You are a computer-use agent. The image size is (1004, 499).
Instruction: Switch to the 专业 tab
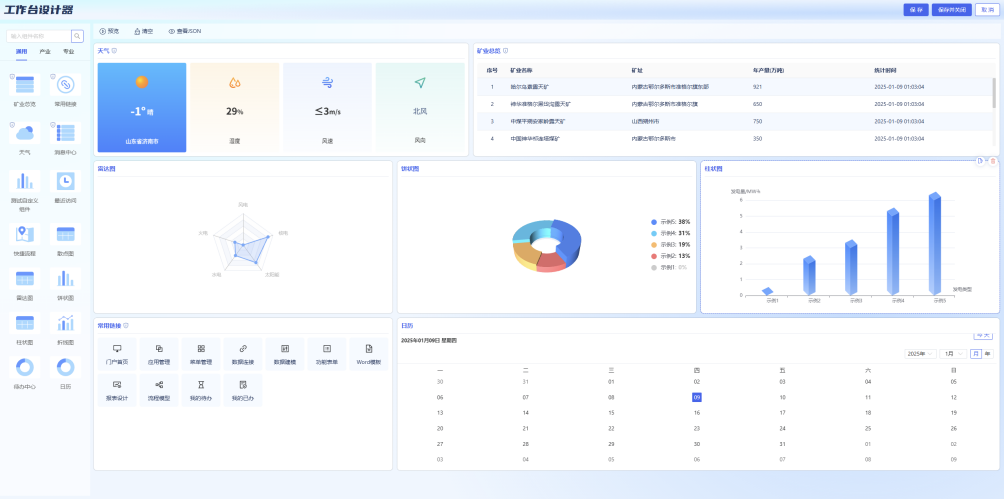pos(69,51)
